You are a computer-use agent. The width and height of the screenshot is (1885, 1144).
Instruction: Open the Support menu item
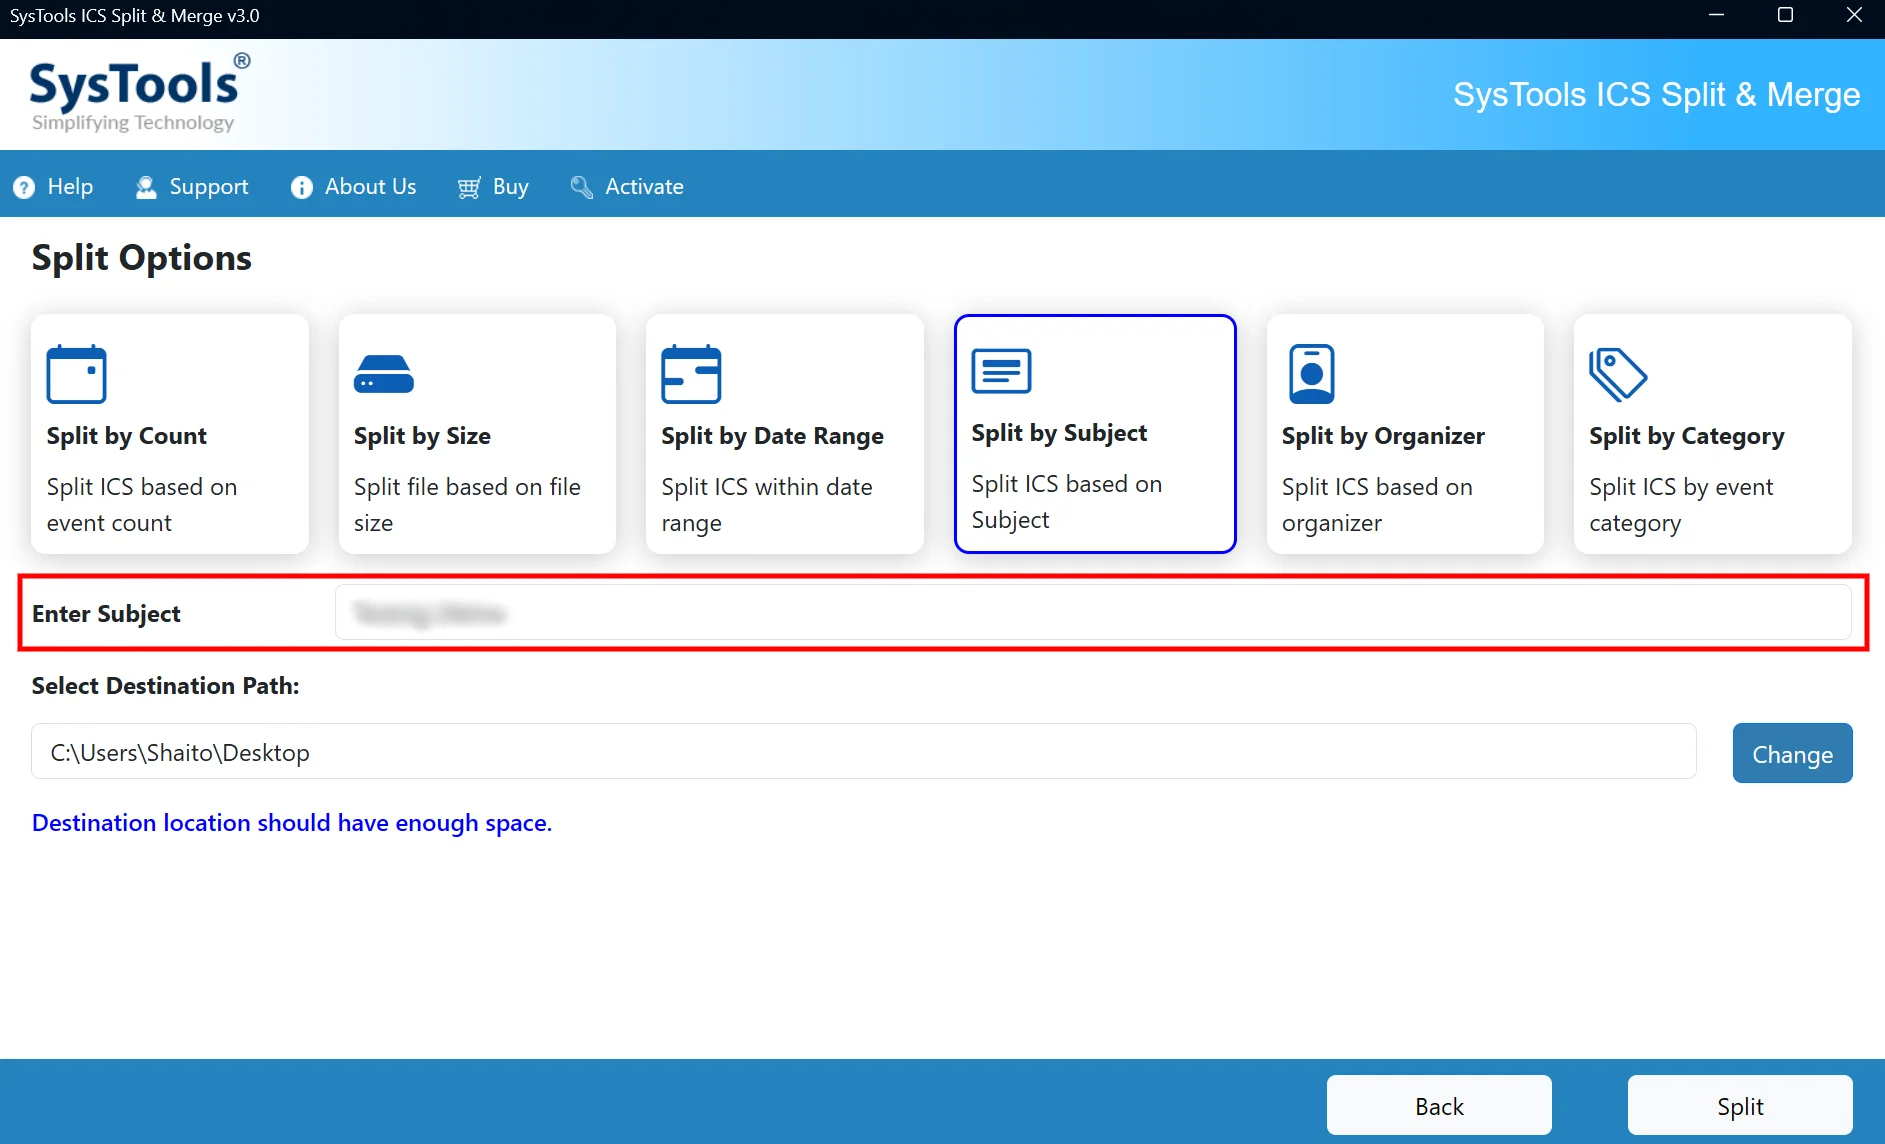(192, 187)
